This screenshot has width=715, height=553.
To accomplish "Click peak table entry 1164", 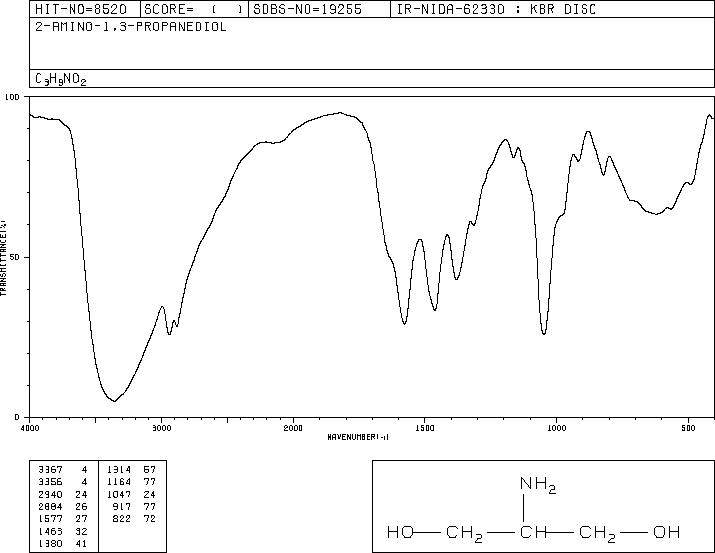I will pyautogui.click(x=119, y=482).
